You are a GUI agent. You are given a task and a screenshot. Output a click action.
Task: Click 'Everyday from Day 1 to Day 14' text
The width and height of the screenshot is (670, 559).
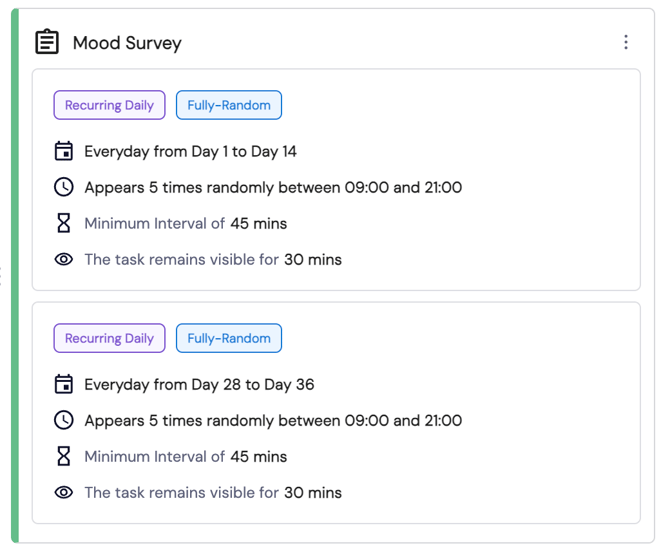[190, 152]
